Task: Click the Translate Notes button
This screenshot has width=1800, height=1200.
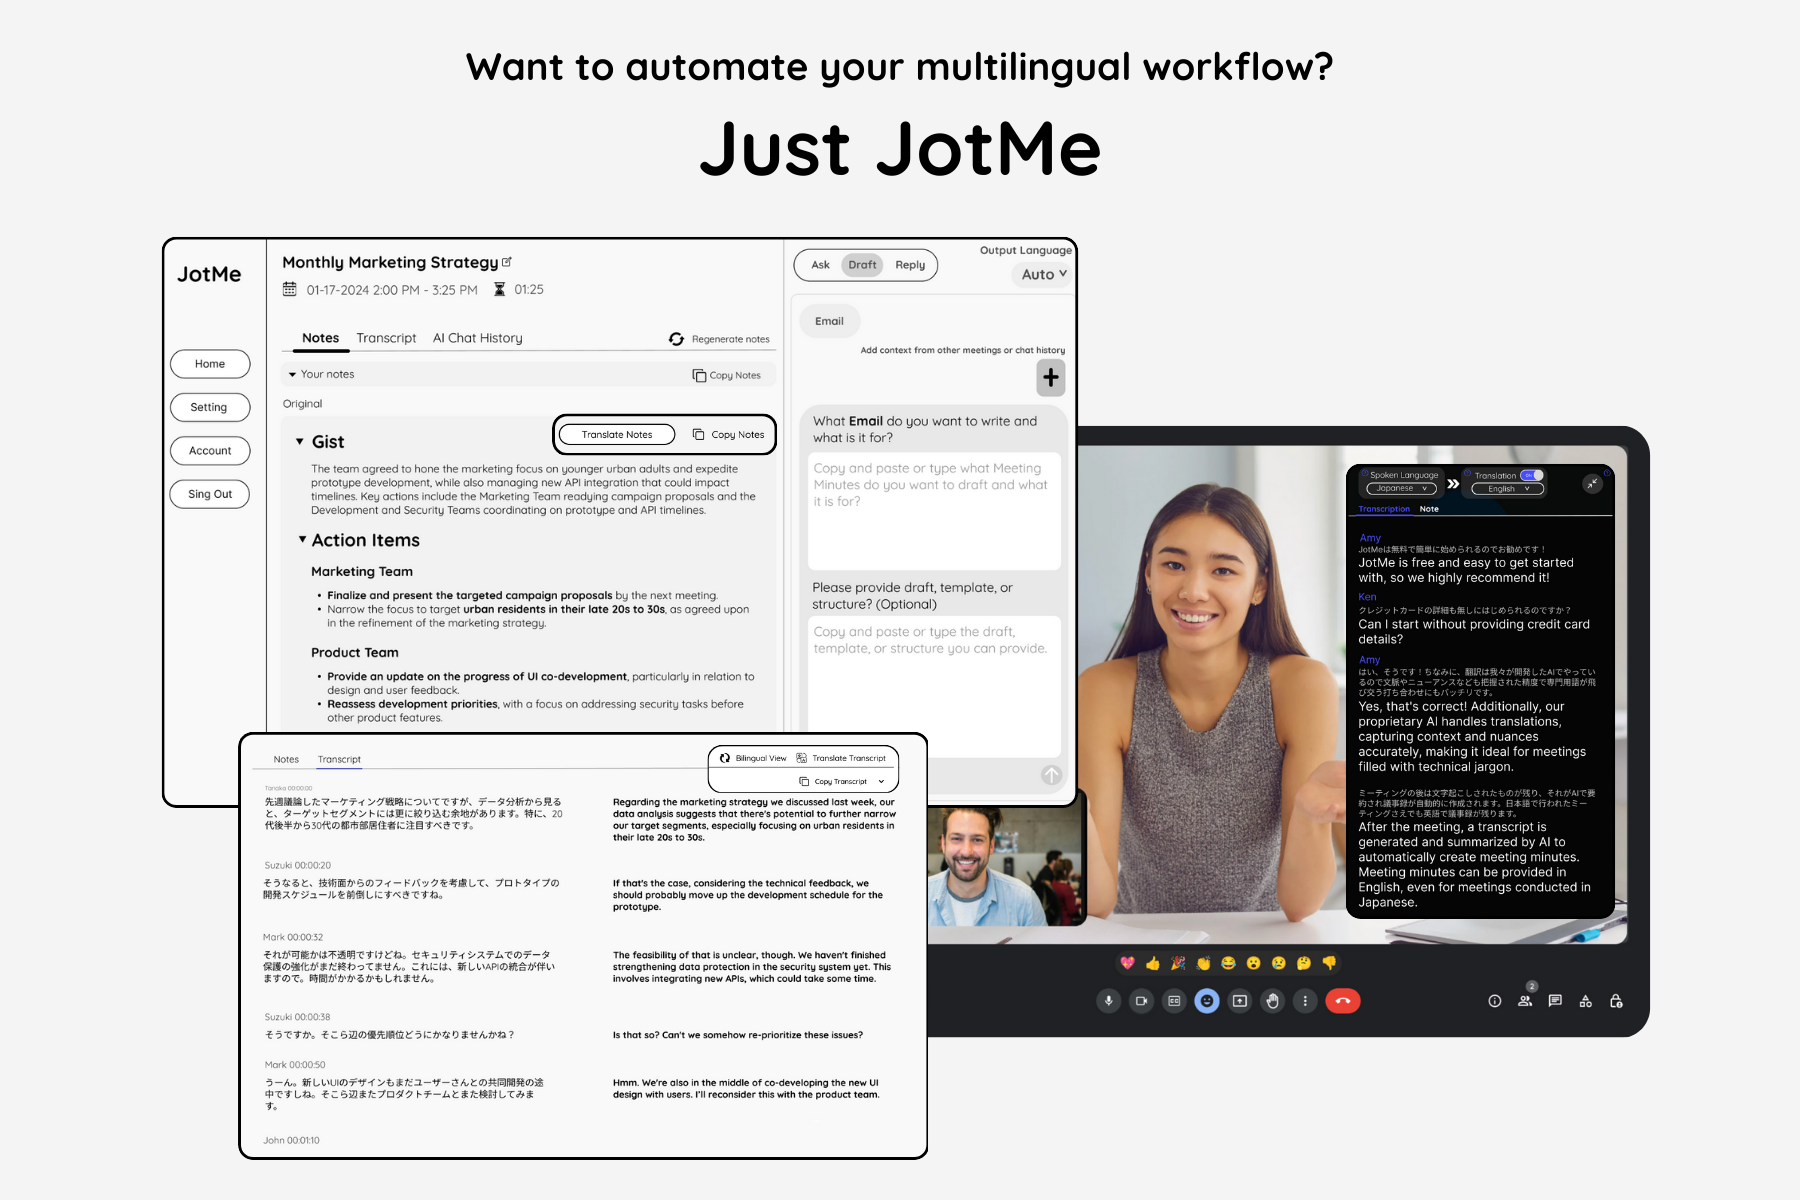Action: tap(617, 435)
